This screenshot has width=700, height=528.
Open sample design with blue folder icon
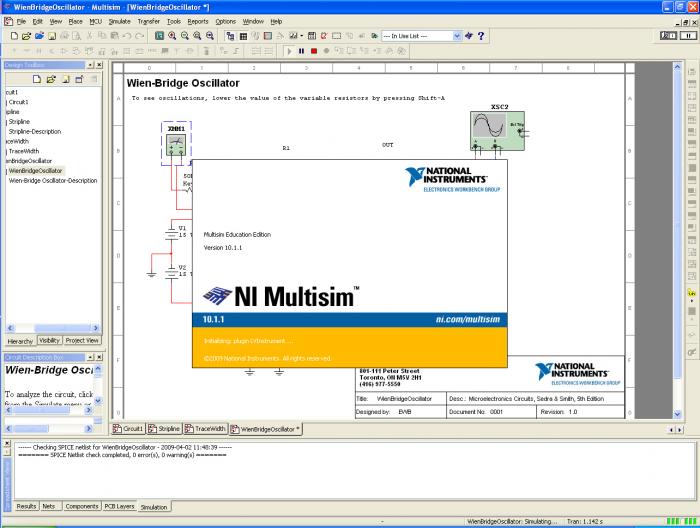pyautogui.click(x=39, y=36)
